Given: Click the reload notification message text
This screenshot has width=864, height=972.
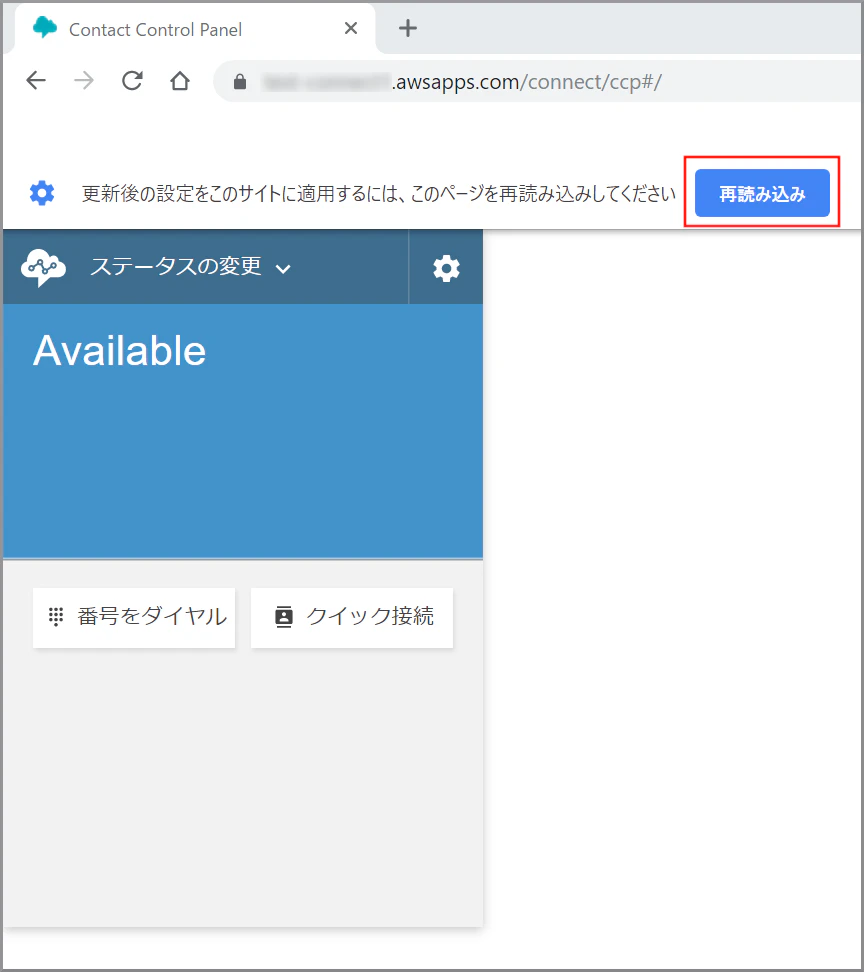Looking at the screenshot, I should pos(379,194).
